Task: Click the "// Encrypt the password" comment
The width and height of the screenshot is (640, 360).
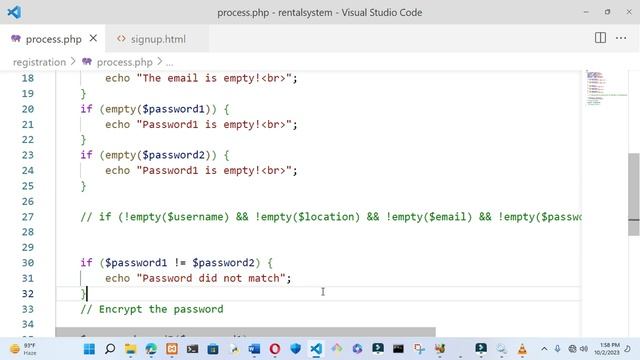Action: coord(152,309)
